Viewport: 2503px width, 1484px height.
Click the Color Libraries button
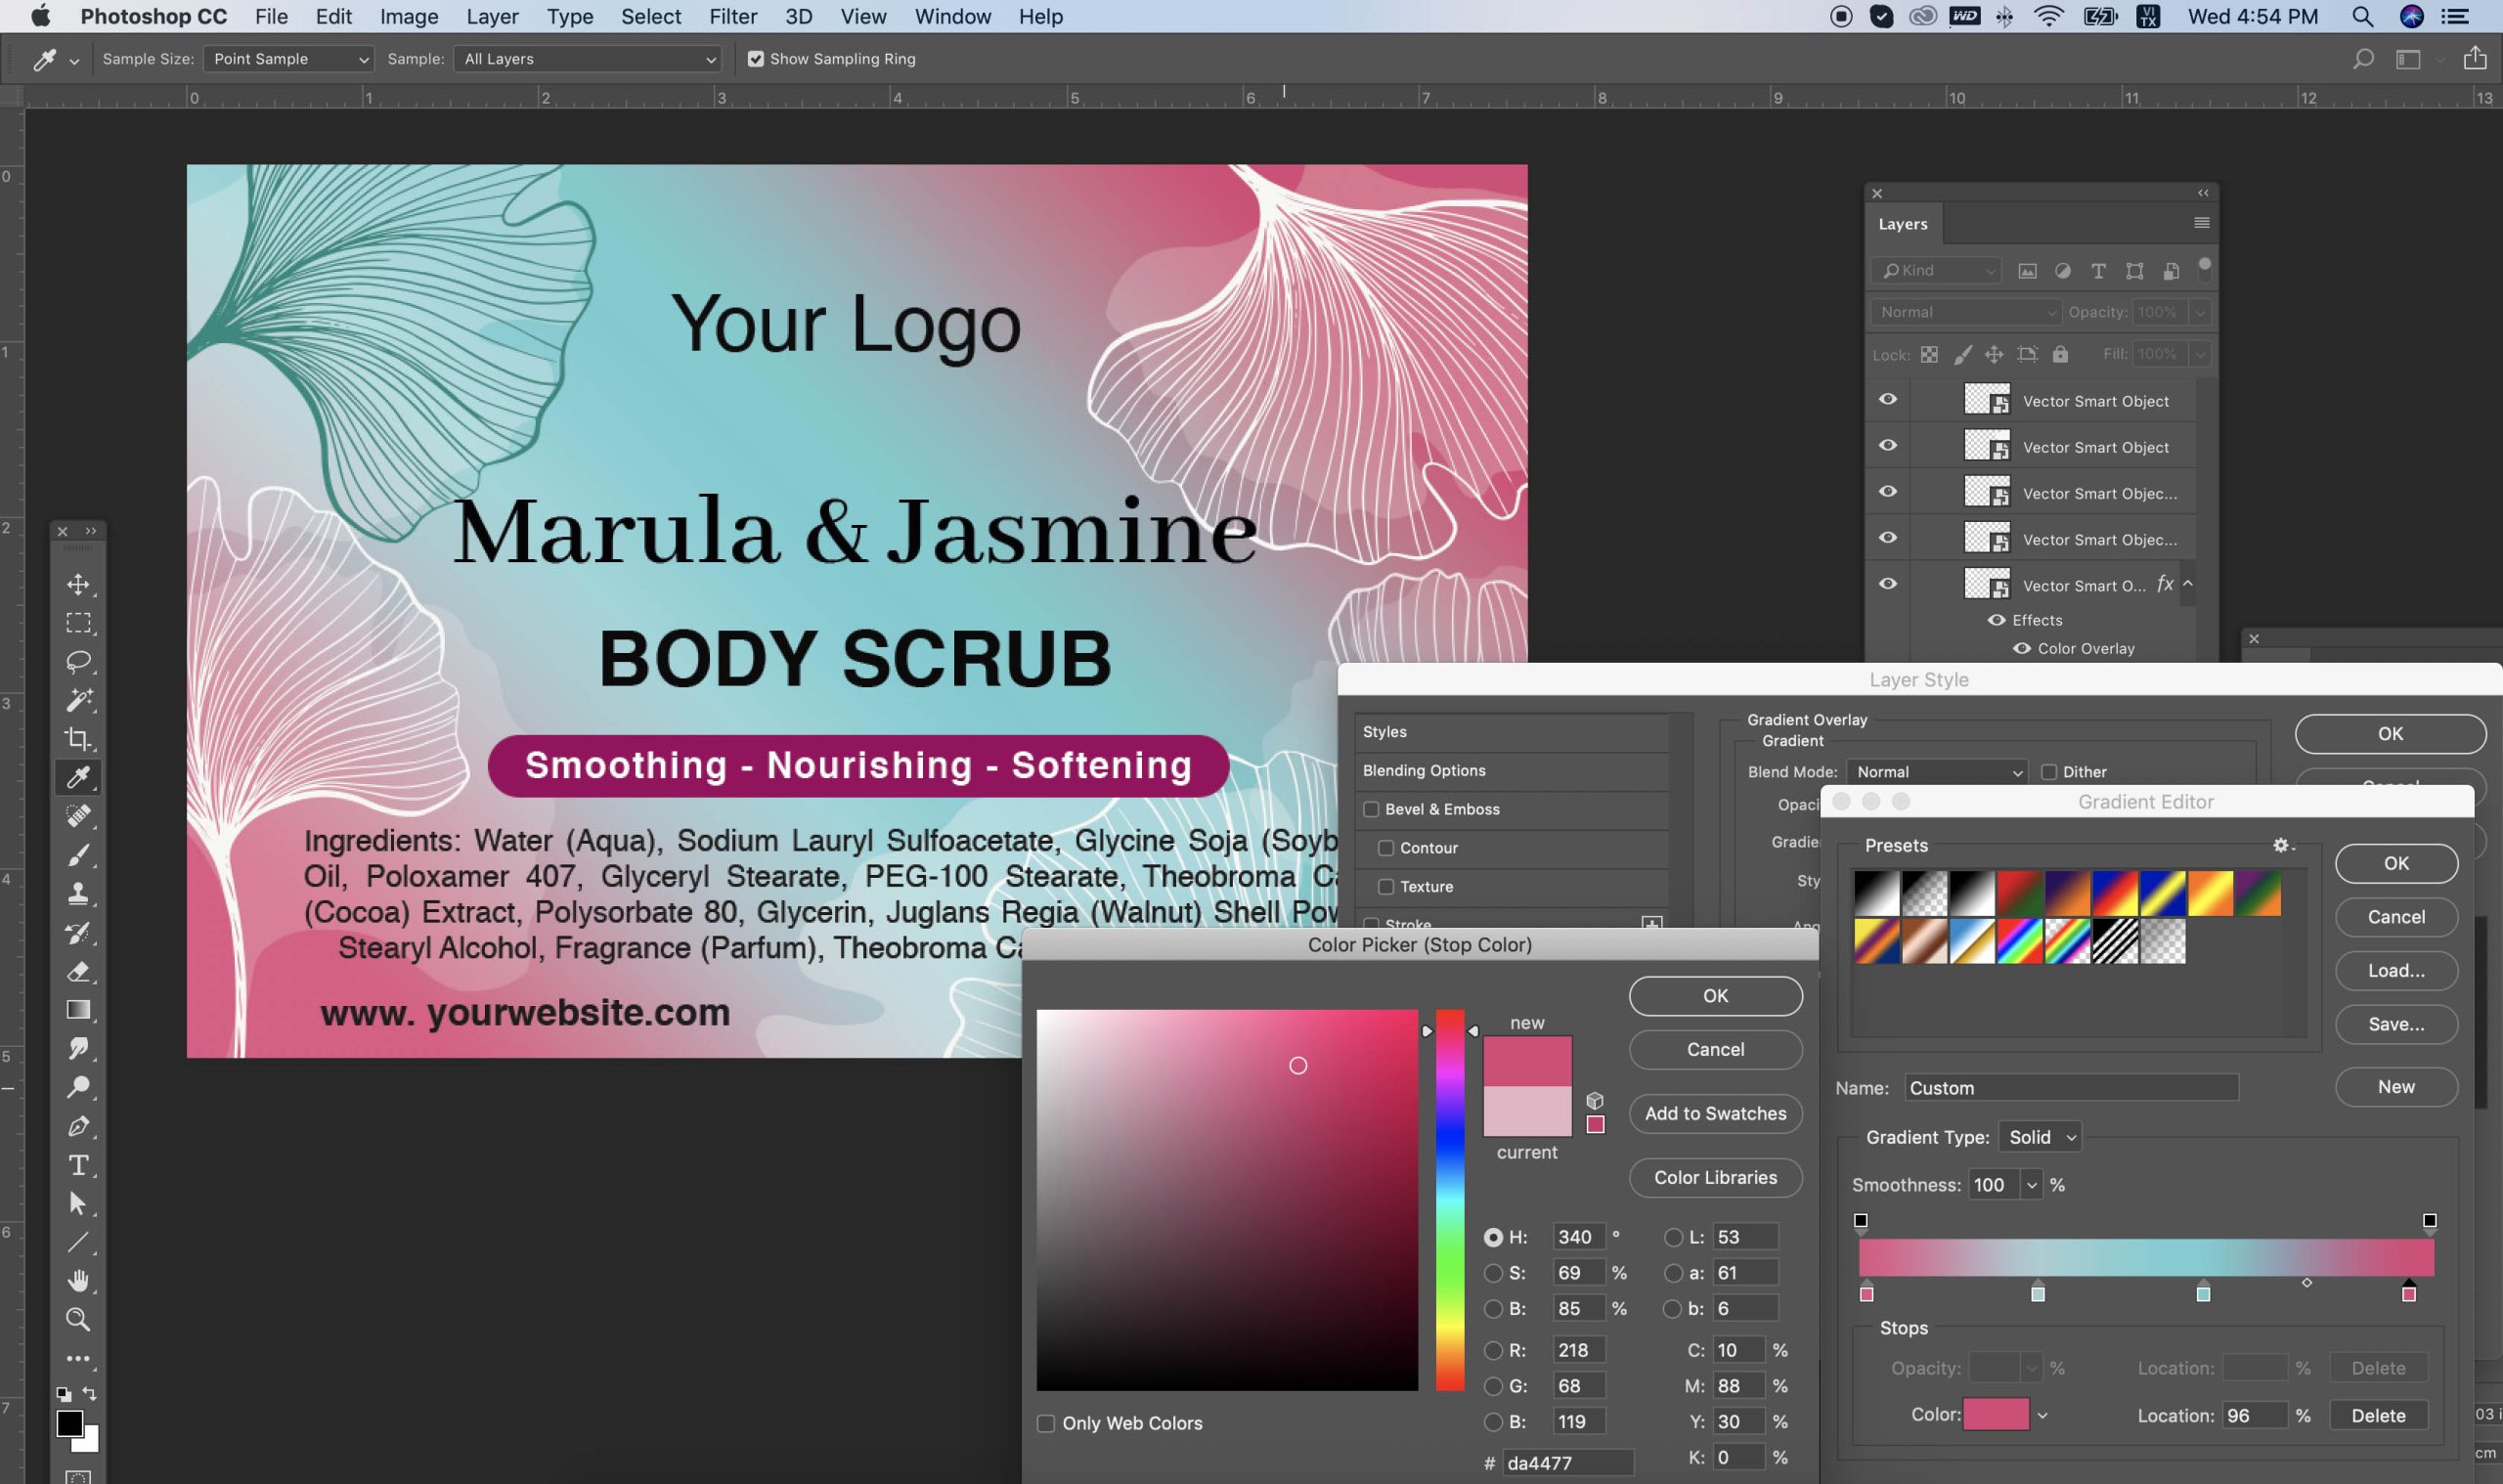pyautogui.click(x=1715, y=1177)
